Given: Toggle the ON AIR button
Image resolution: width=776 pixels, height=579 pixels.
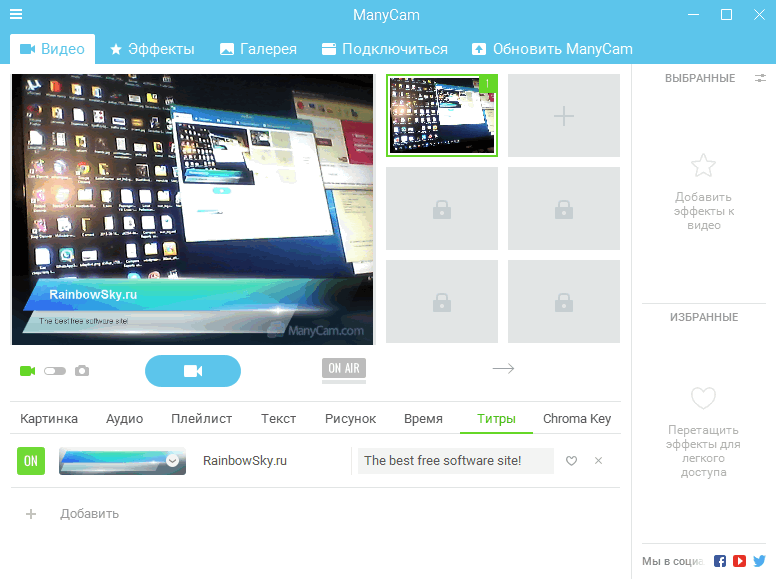Looking at the screenshot, I should [x=344, y=368].
